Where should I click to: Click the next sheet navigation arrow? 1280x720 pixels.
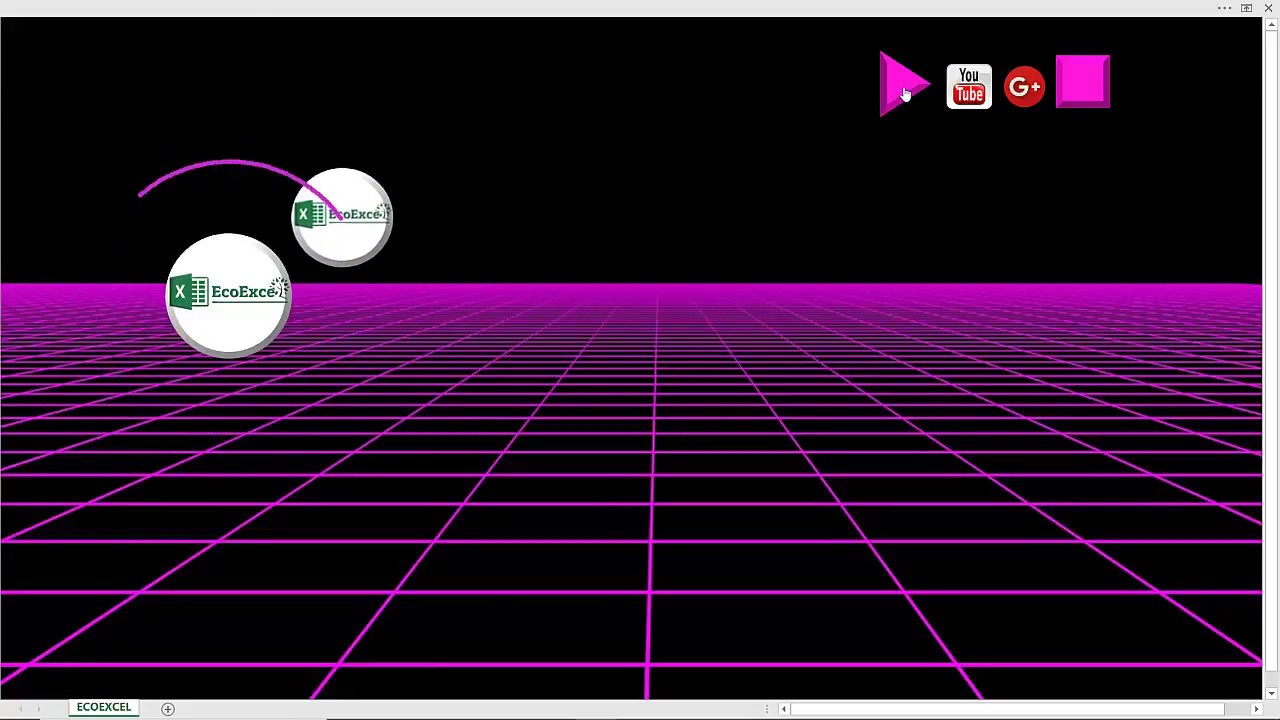point(39,708)
